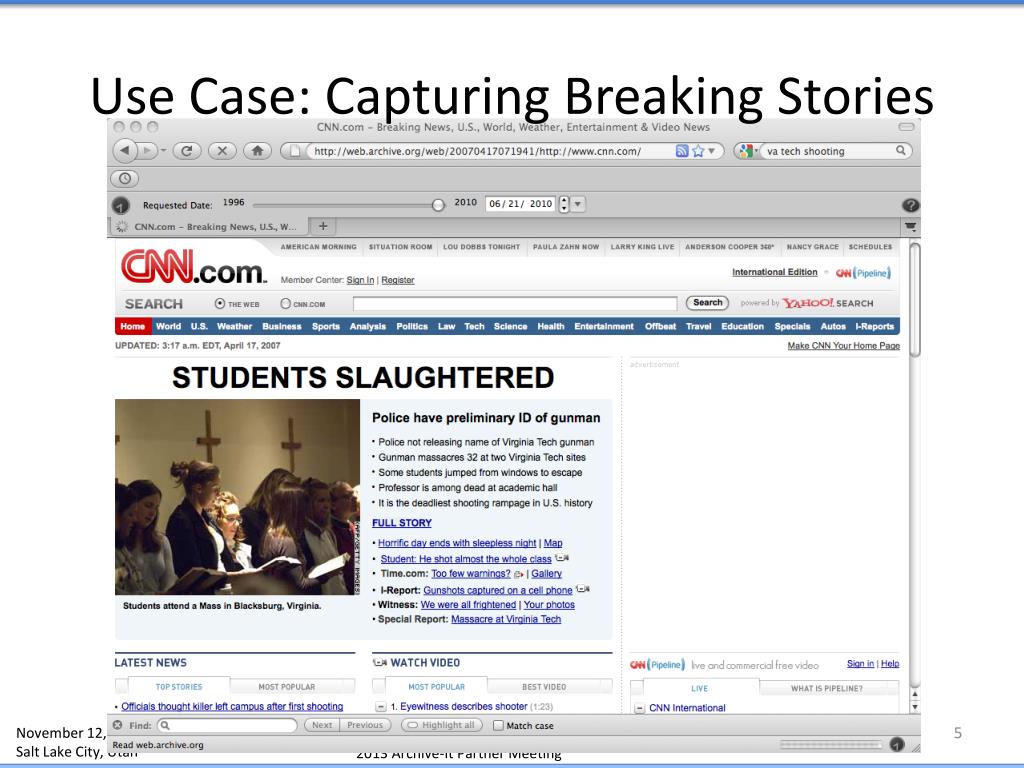Click the scrollbar down arrow

pos(915,707)
